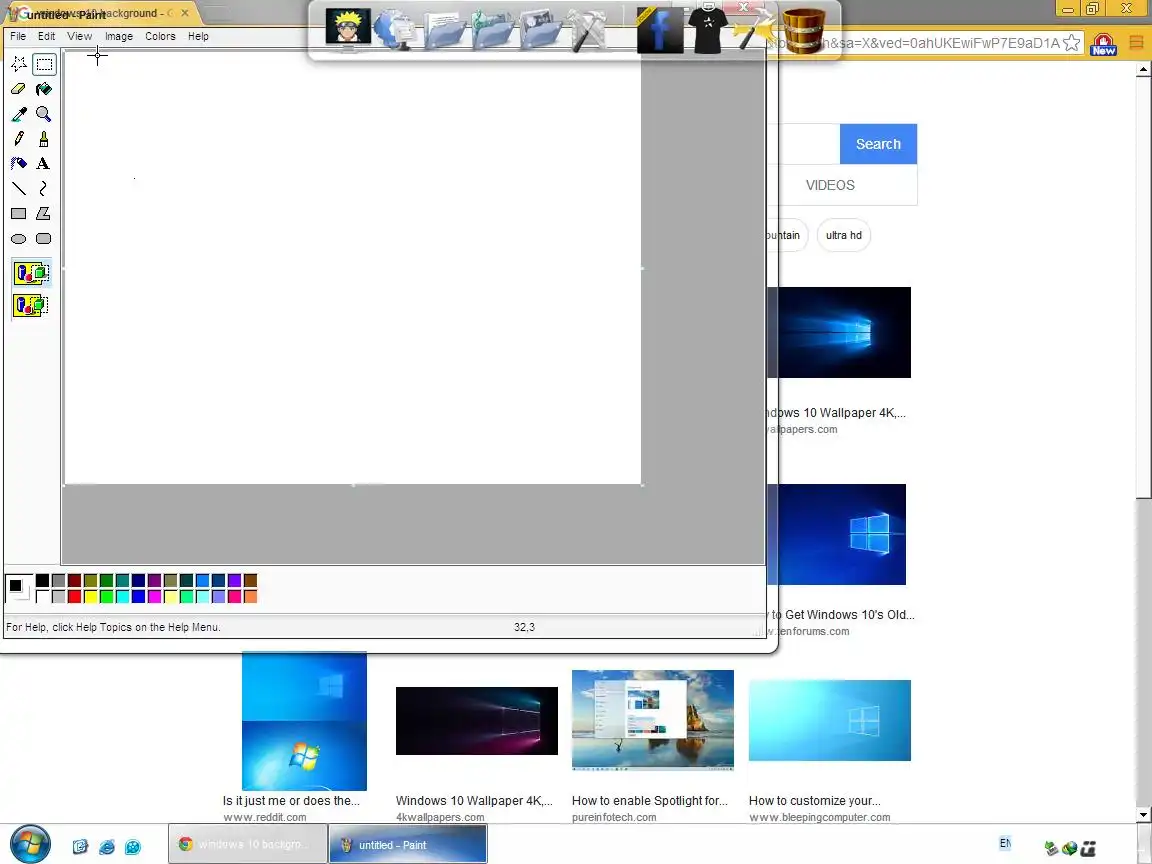Enable opaque selection mode option
The width and height of the screenshot is (1152, 864).
[x=31, y=273]
